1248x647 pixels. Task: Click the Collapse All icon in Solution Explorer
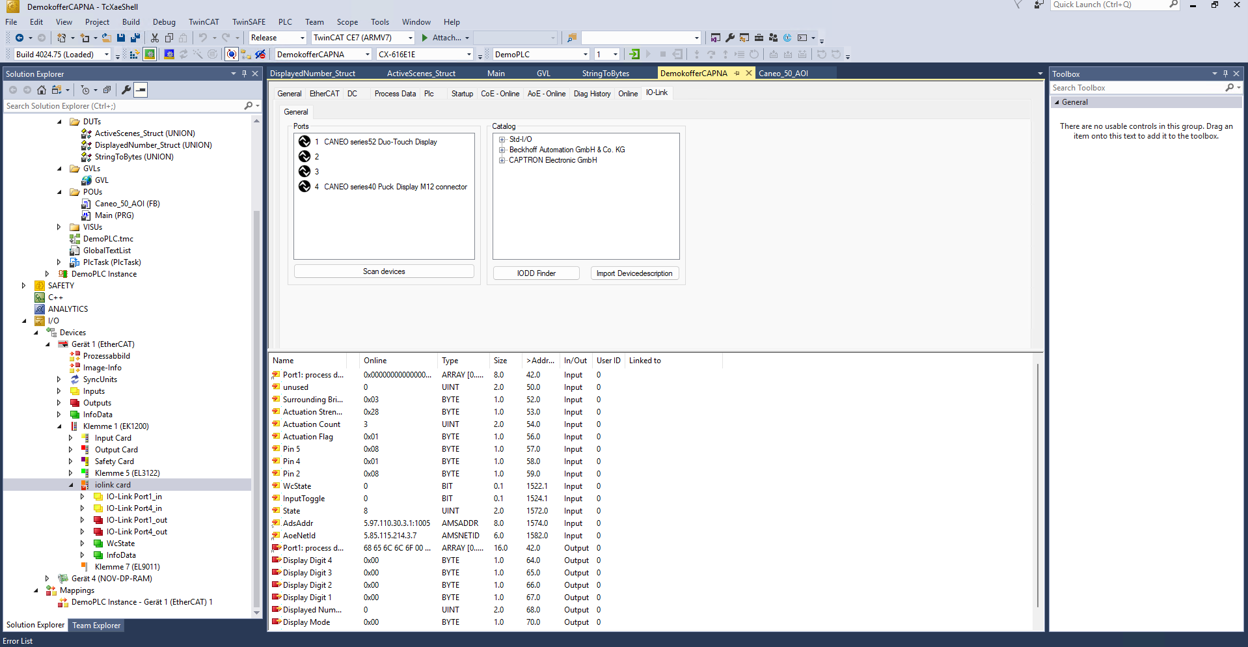click(x=107, y=90)
